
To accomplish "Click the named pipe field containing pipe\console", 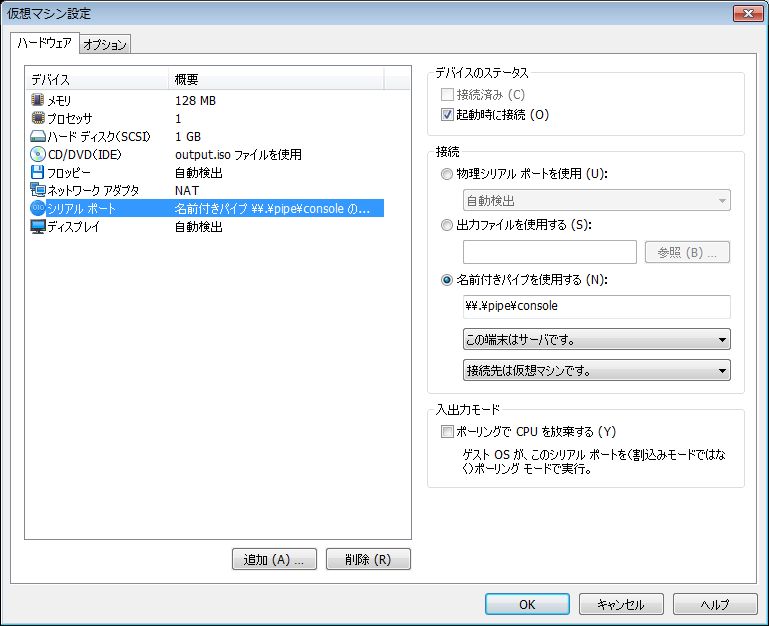I will (x=596, y=307).
